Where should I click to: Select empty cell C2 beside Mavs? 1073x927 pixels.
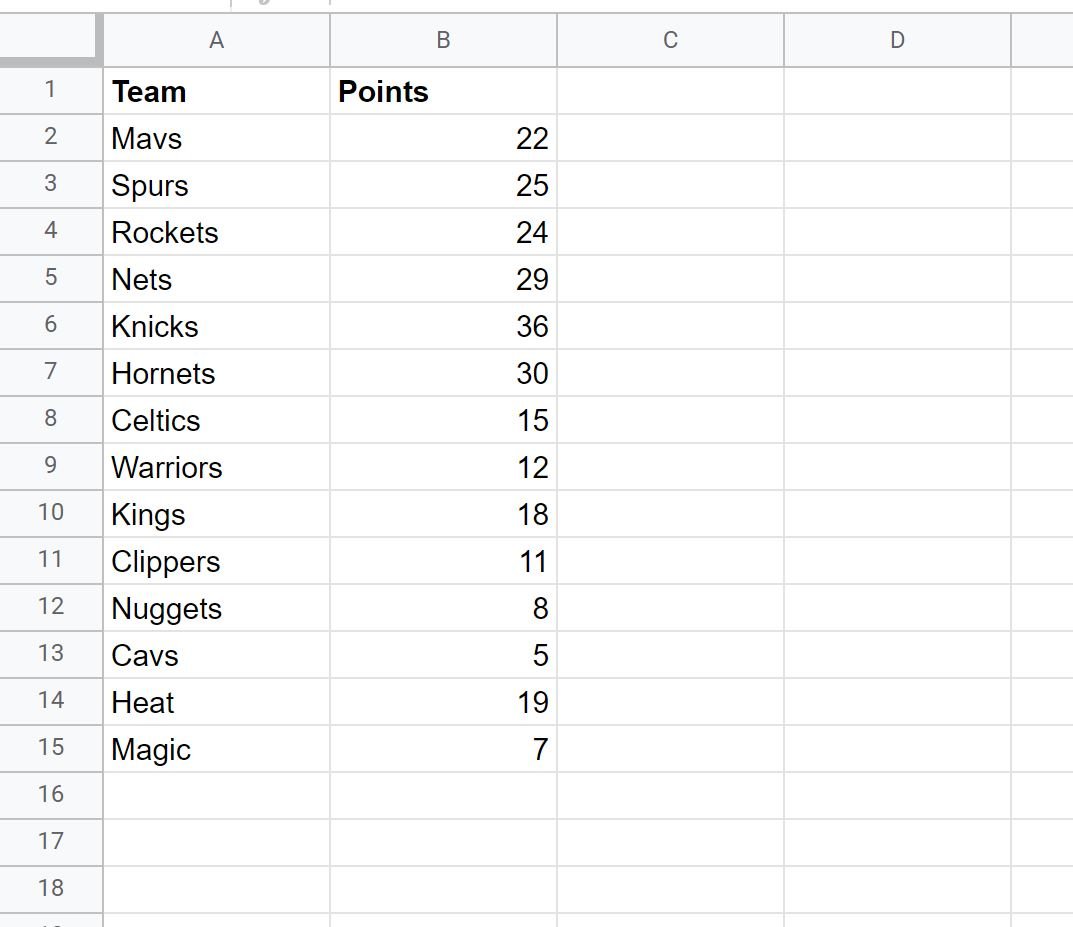tap(671, 138)
